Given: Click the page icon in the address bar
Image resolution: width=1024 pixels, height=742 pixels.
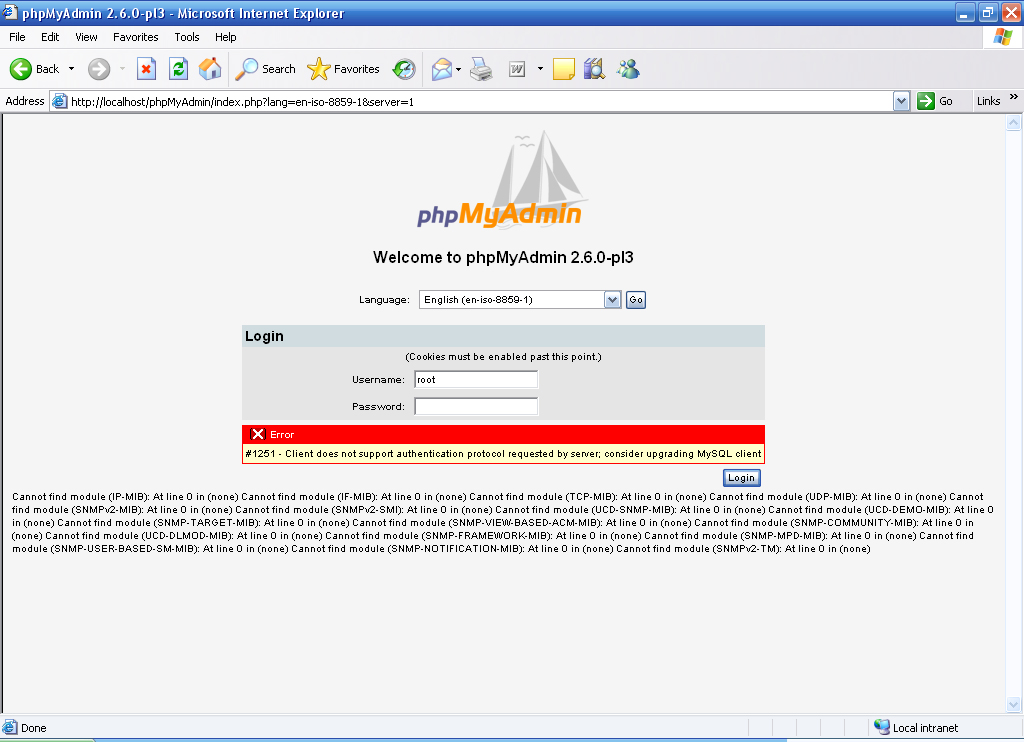Looking at the screenshot, I should coord(59,101).
